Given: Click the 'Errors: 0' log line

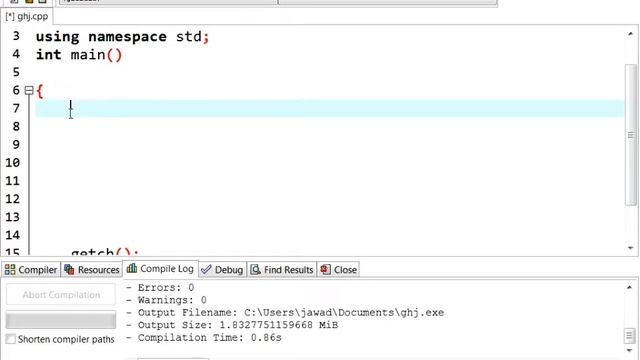Looking at the screenshot, I should coord(160,288).
